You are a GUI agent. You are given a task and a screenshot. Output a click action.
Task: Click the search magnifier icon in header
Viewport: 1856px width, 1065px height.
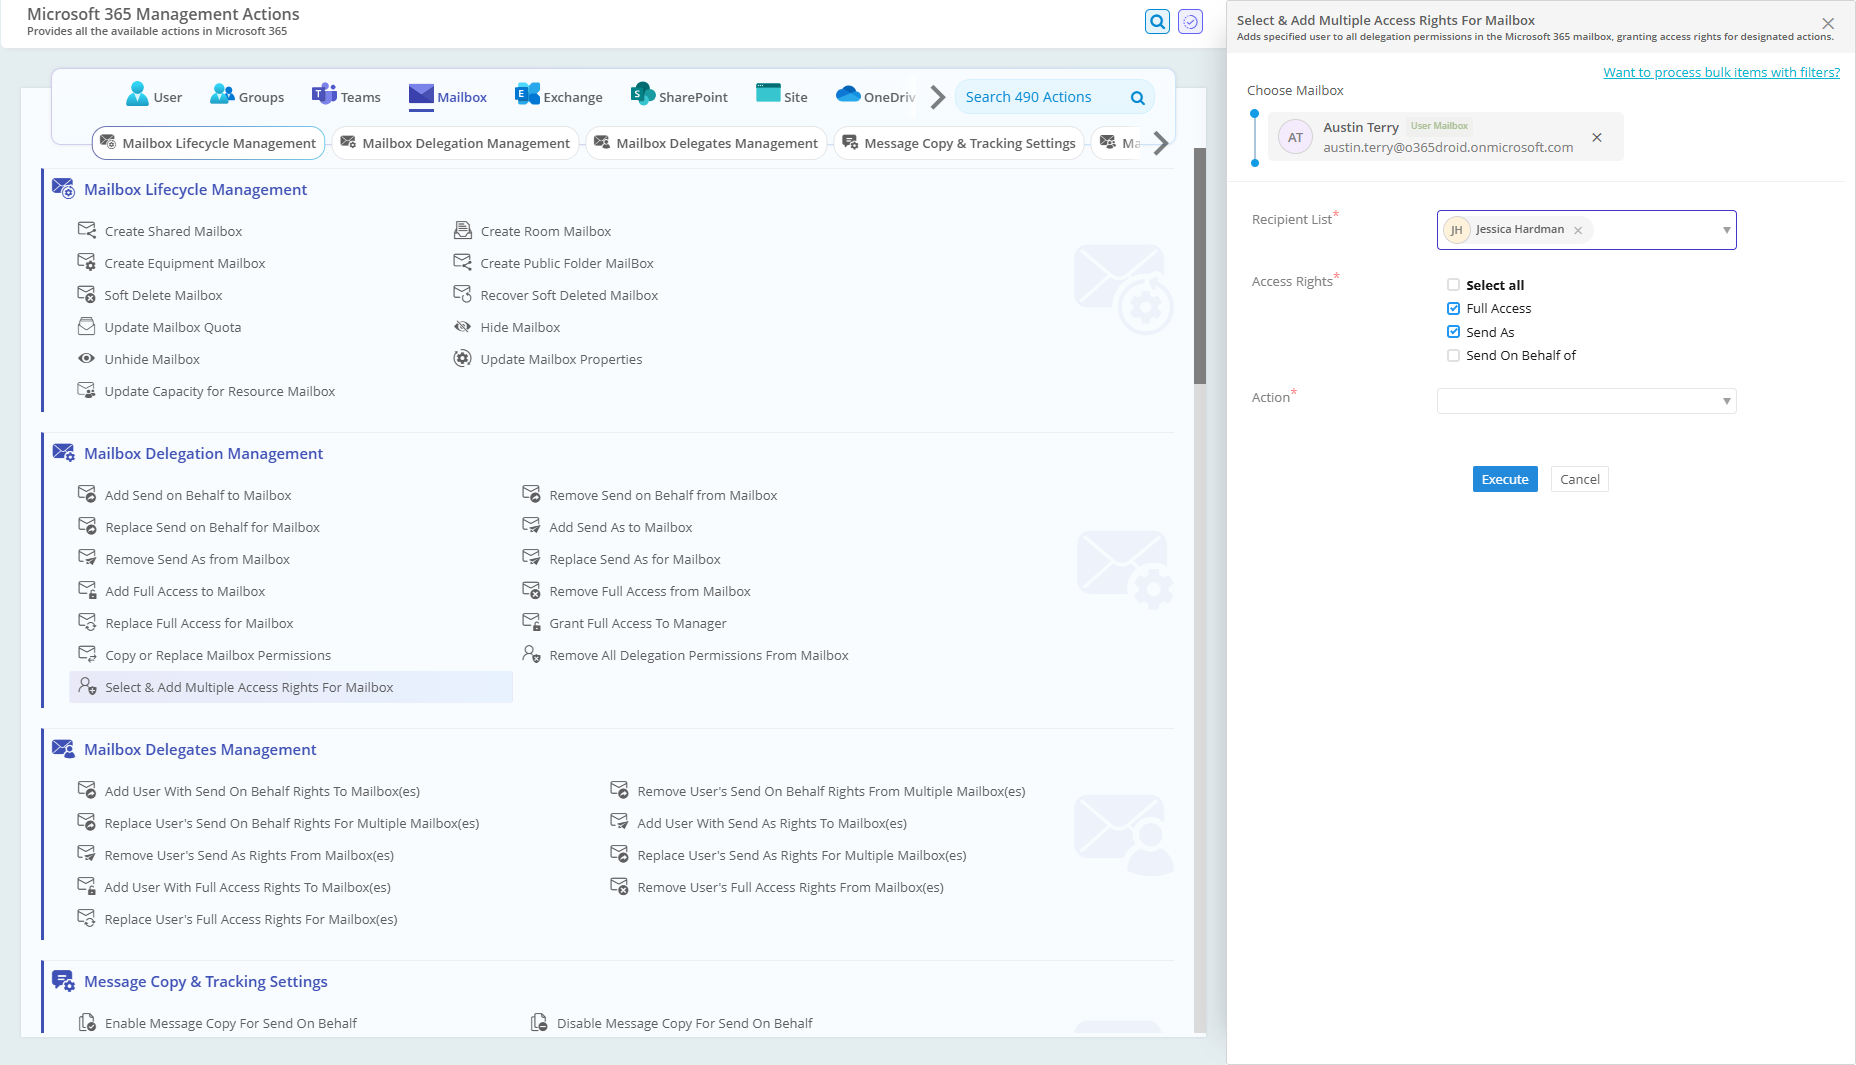[x=1157, y=21]
